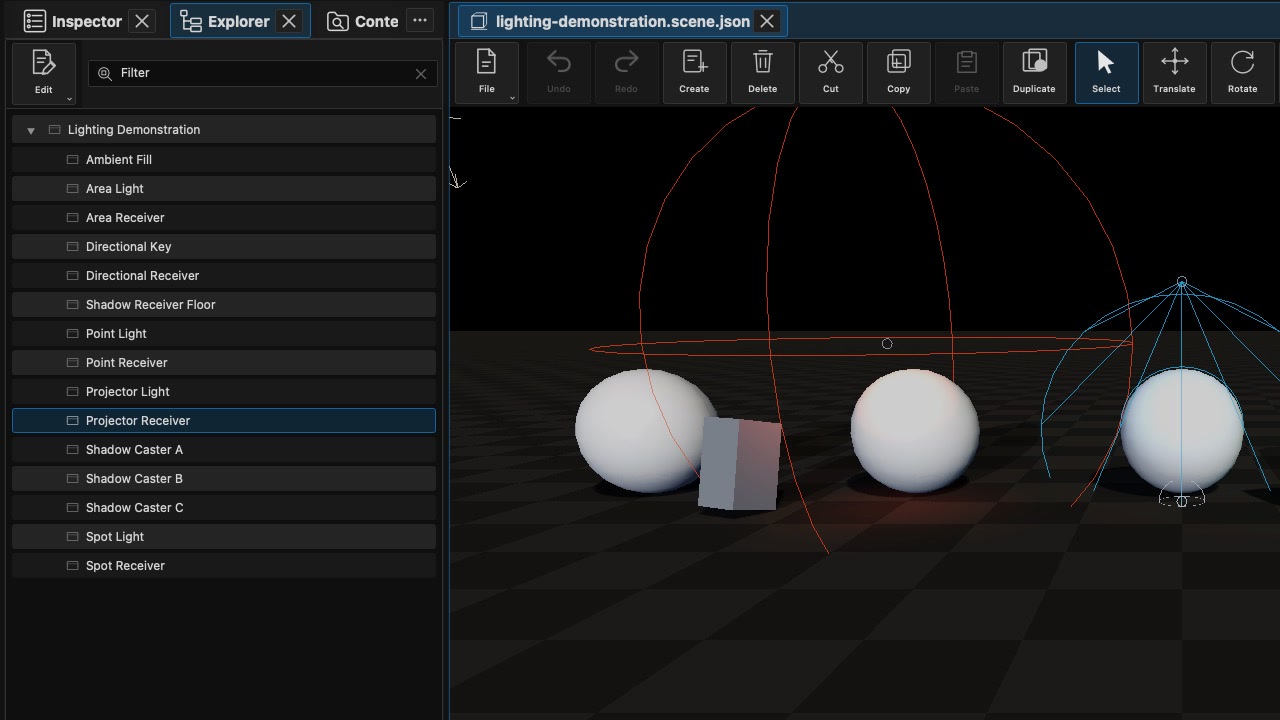Open the File button dropdown arrow
The image size is (1280, 720).
click(x=512, y=98)
